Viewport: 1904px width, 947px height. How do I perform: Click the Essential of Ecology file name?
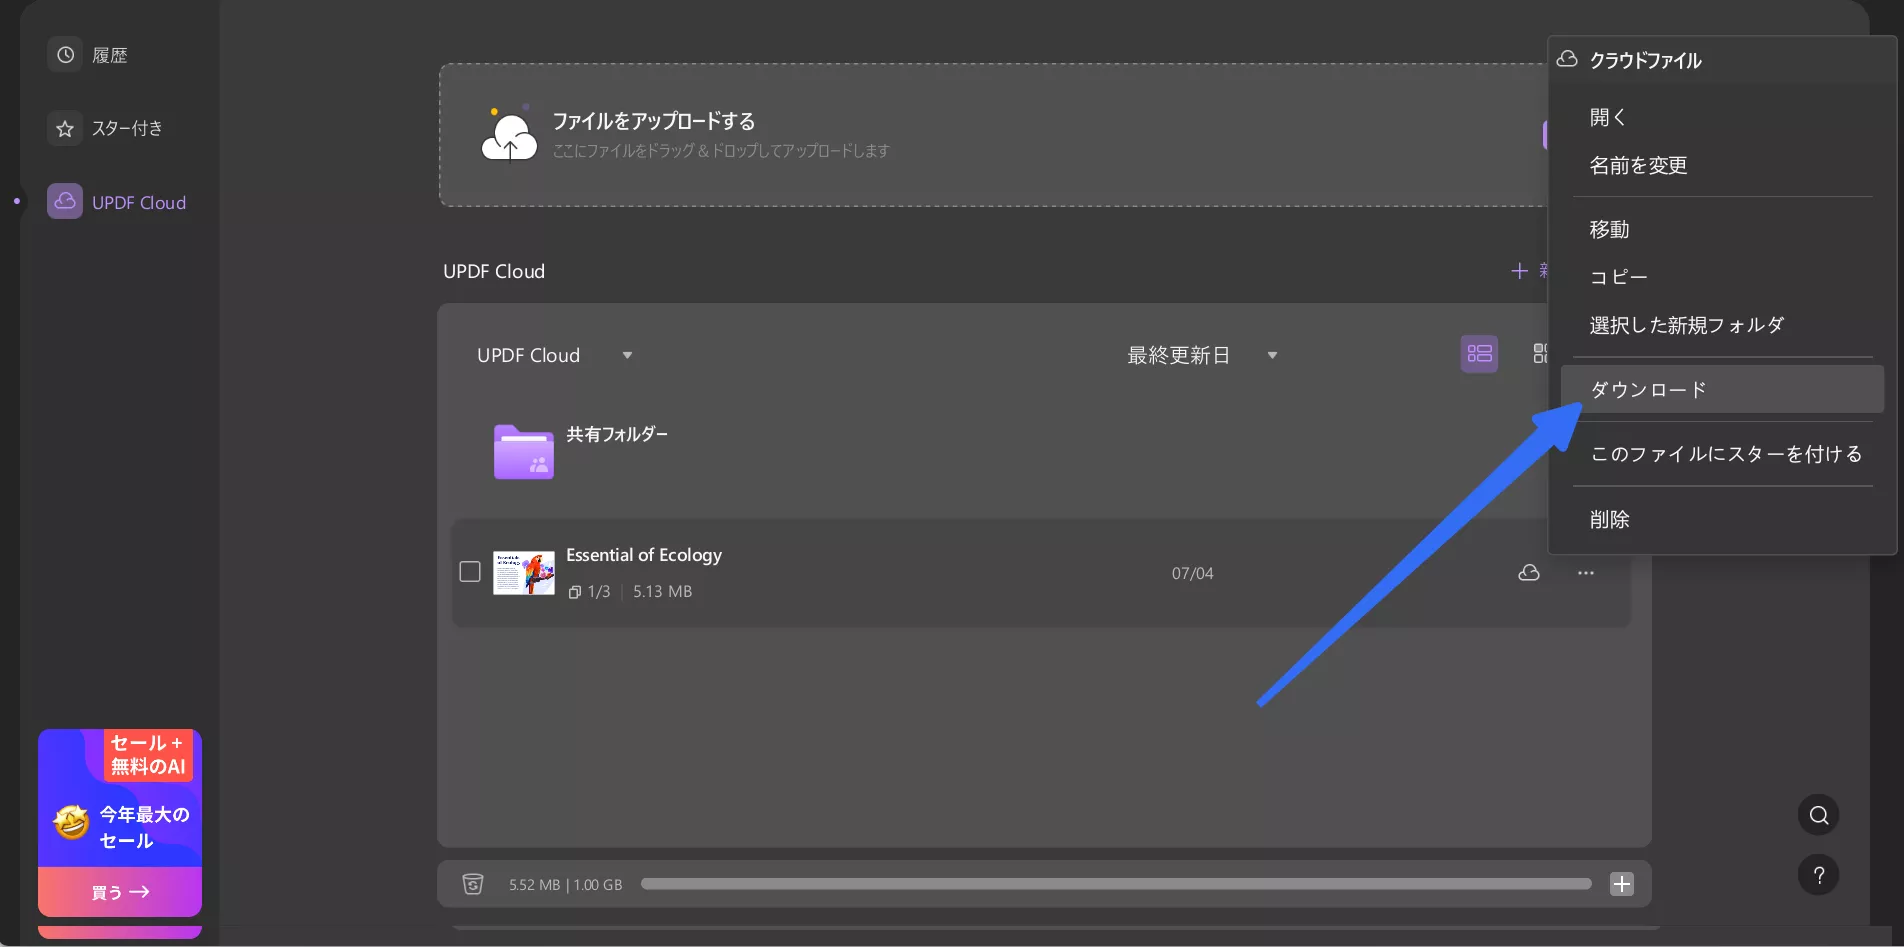click(x=644, y=555)
